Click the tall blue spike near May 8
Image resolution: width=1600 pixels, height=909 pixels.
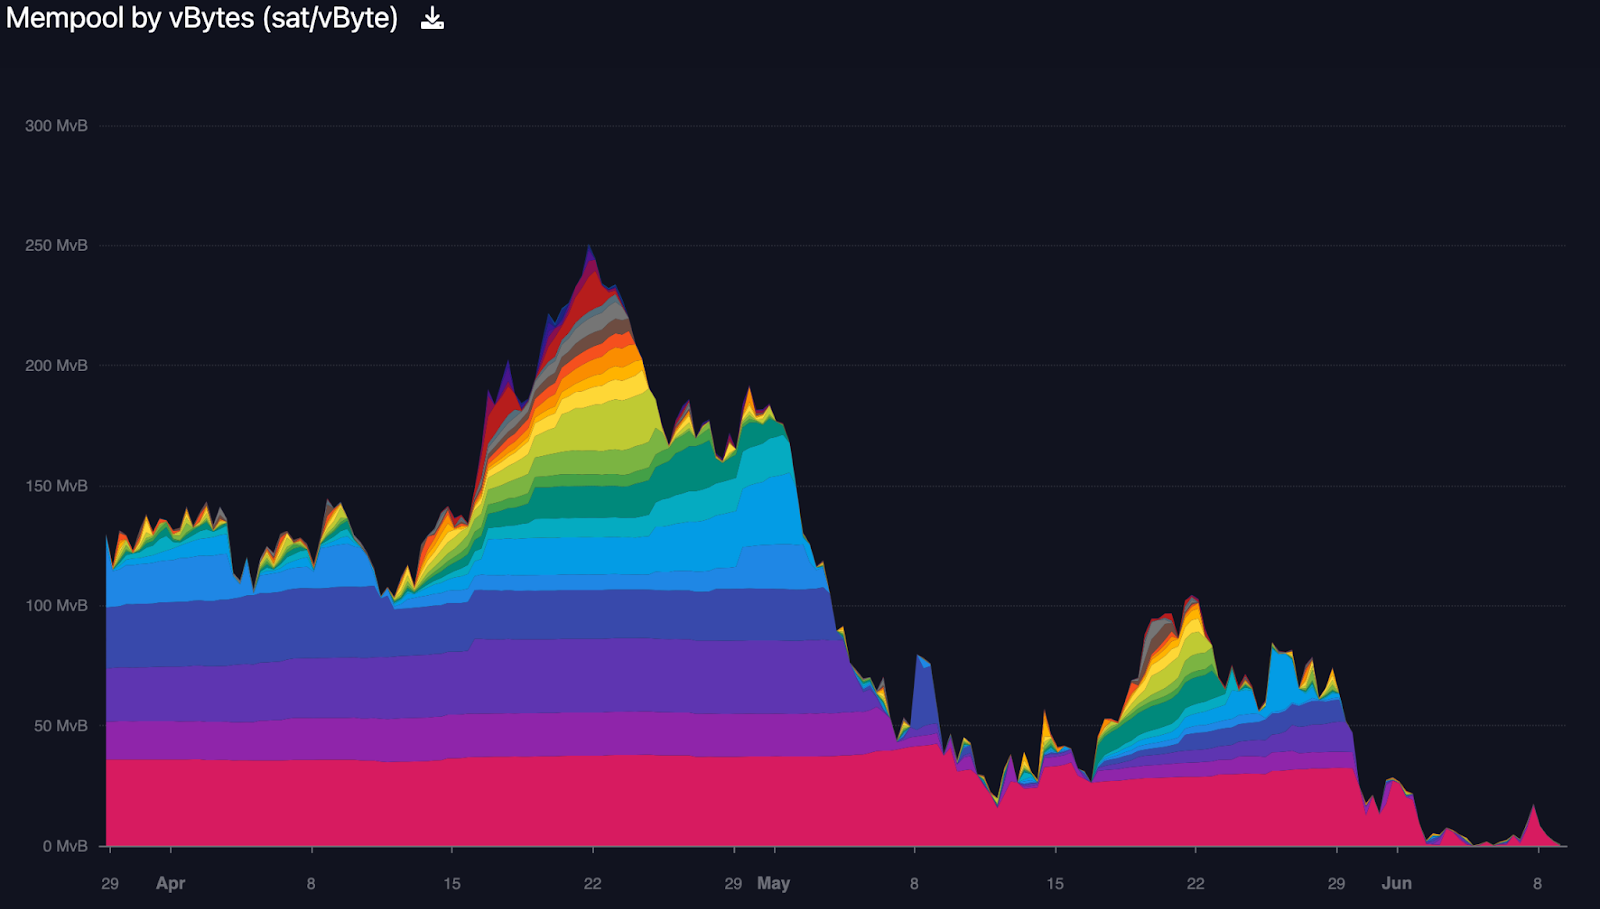pos(922,690)
